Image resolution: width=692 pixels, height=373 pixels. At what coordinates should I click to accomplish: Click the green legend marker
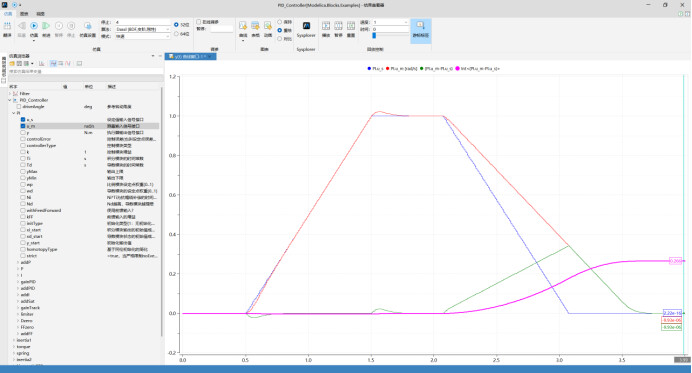(x=421, y=69)
